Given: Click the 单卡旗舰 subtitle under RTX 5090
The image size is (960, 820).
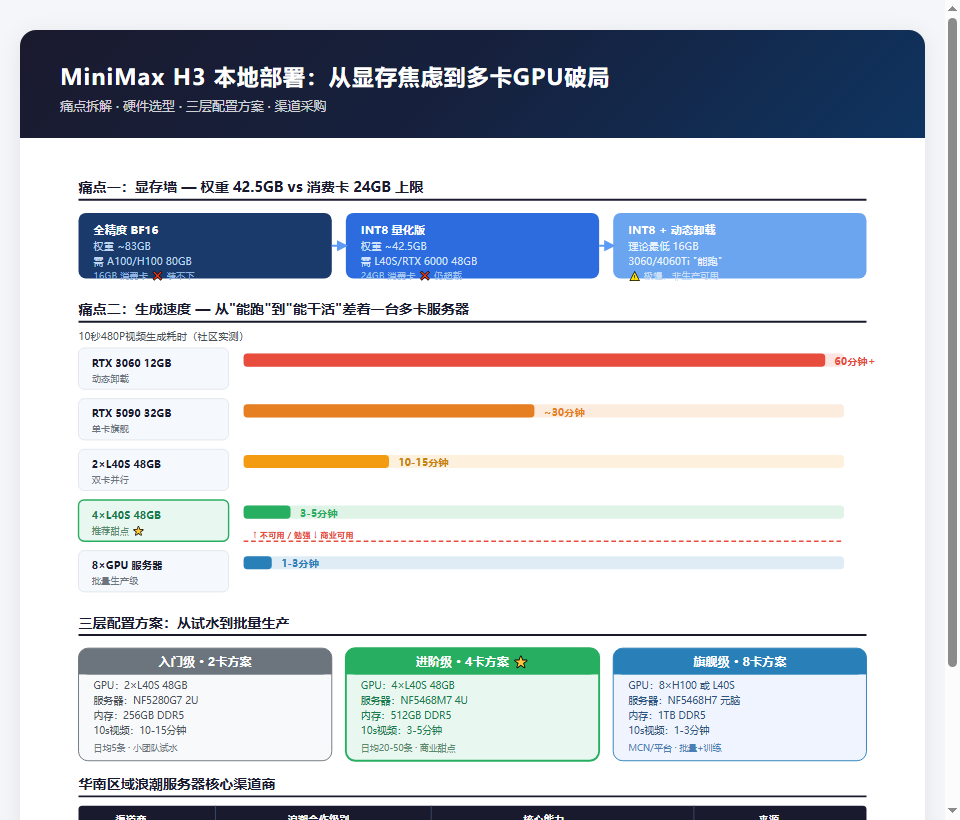Looking at the screenshot, I should click(110, 429).
